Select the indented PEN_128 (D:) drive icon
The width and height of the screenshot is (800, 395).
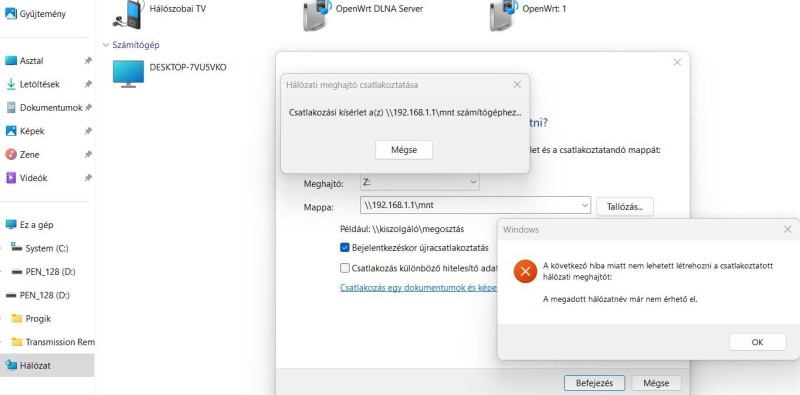(16, 272)
